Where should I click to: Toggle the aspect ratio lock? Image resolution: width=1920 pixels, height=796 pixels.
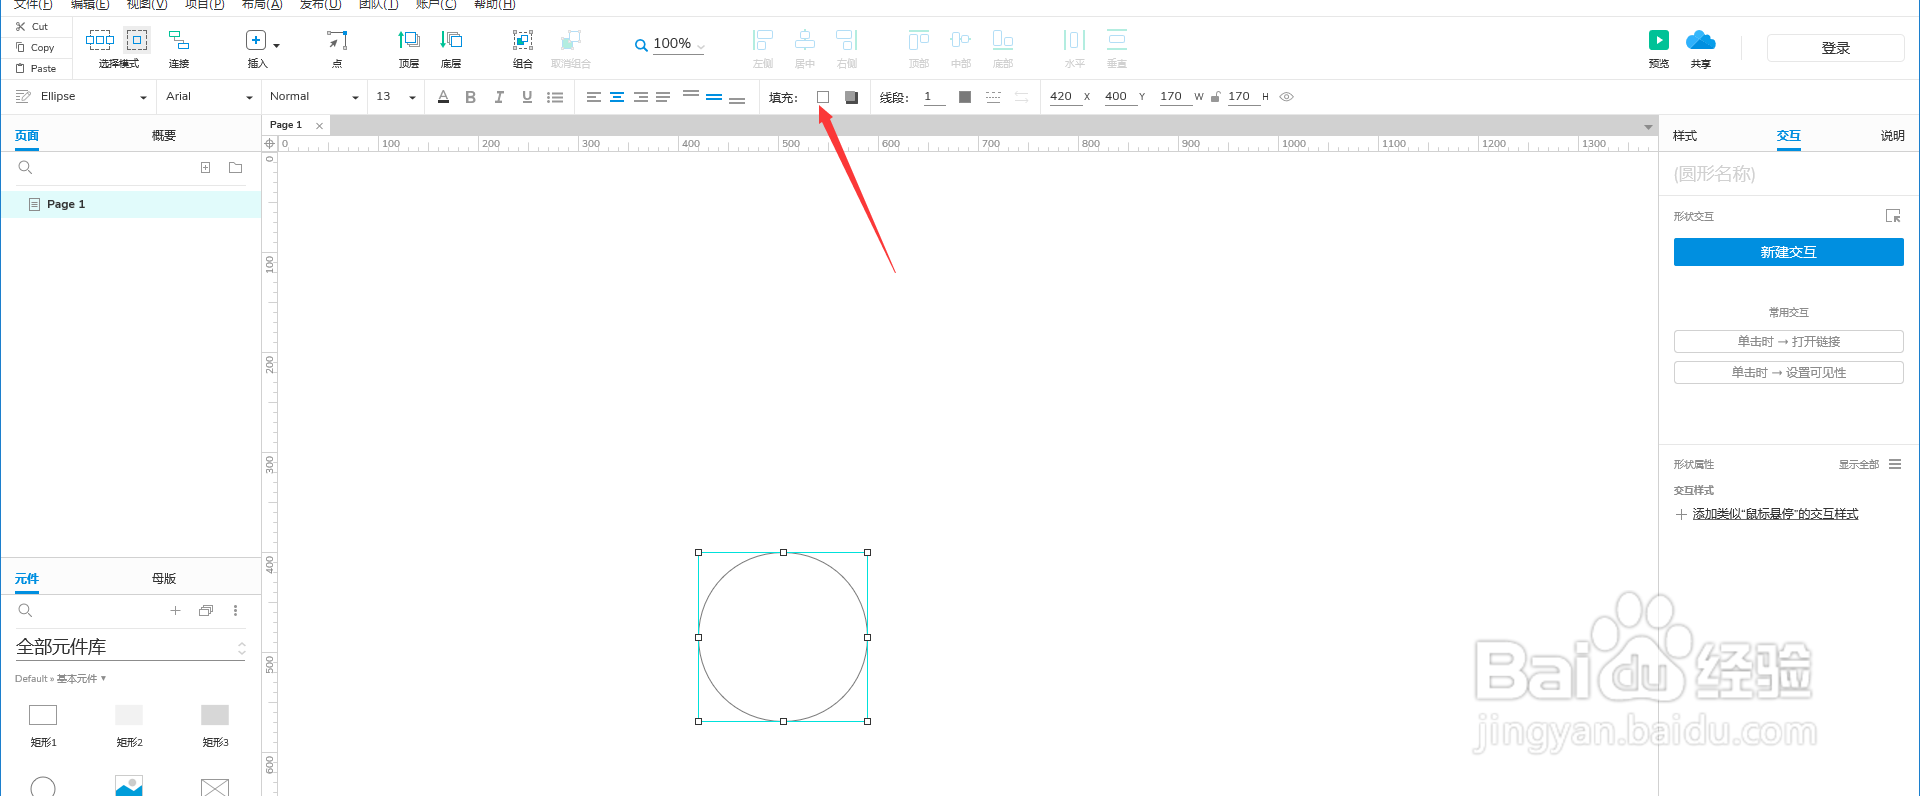pyautogui.click(x=1215, y=97)
